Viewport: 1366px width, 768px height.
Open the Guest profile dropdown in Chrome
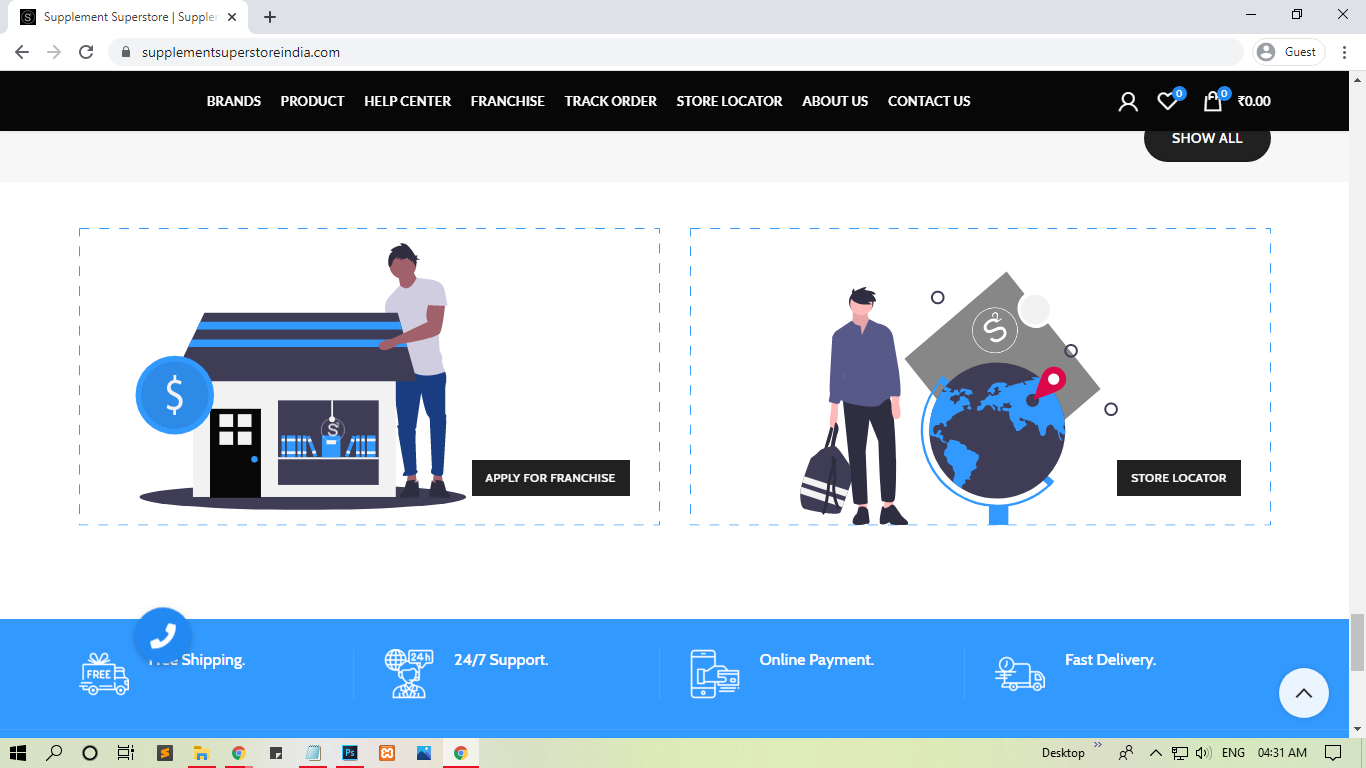click(x=1288, y=52)
